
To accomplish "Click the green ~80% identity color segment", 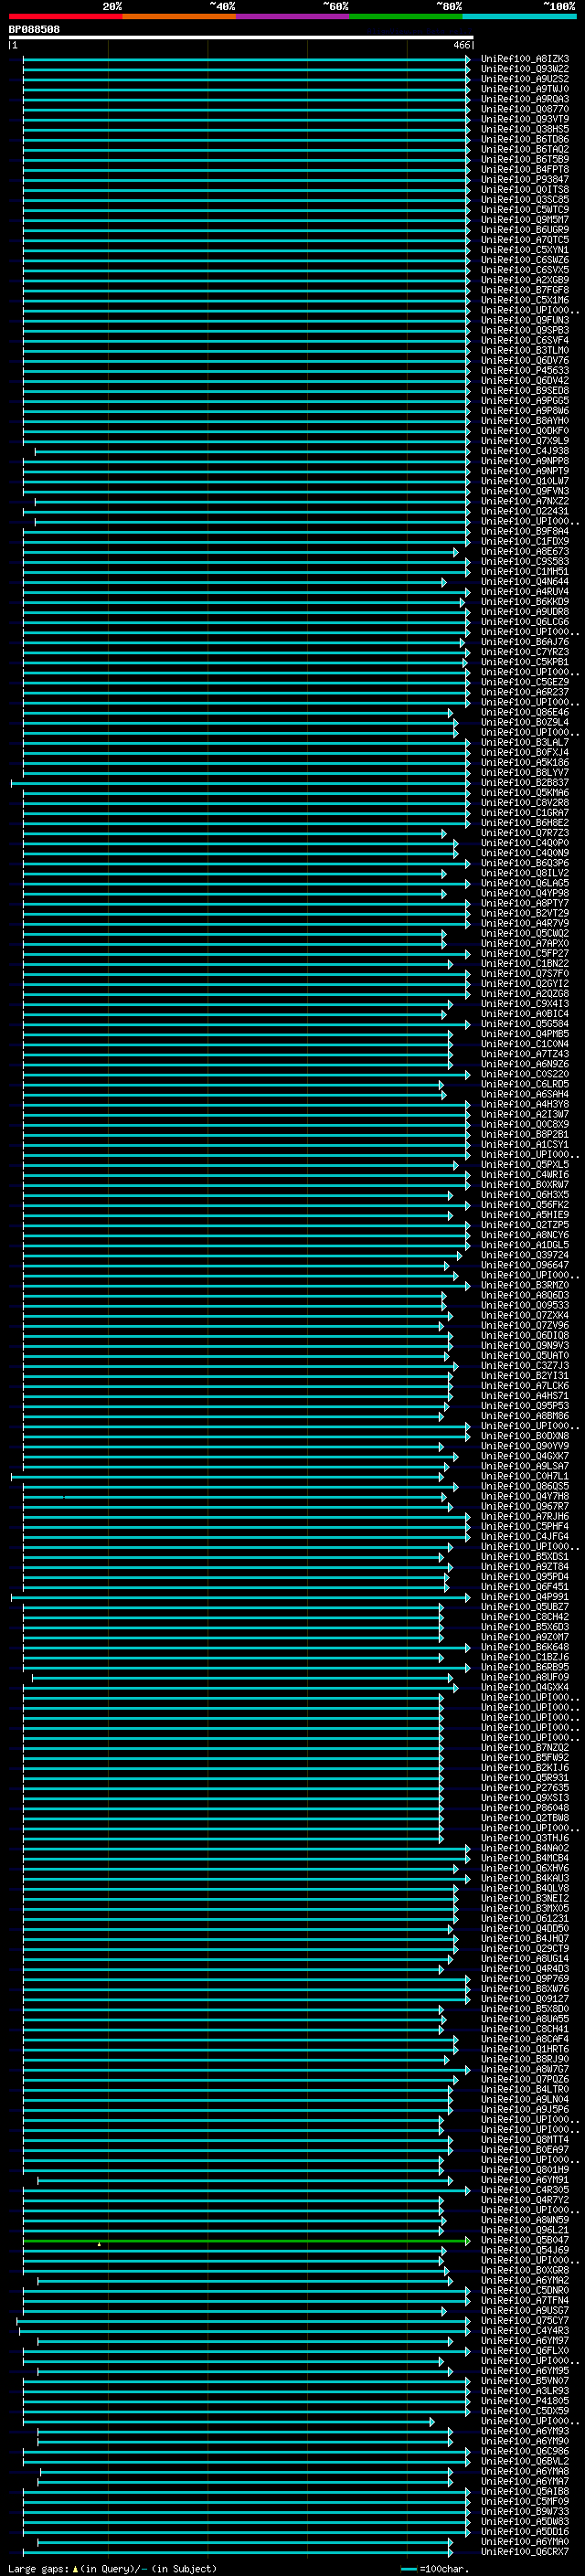I will (x=406, y=17).
